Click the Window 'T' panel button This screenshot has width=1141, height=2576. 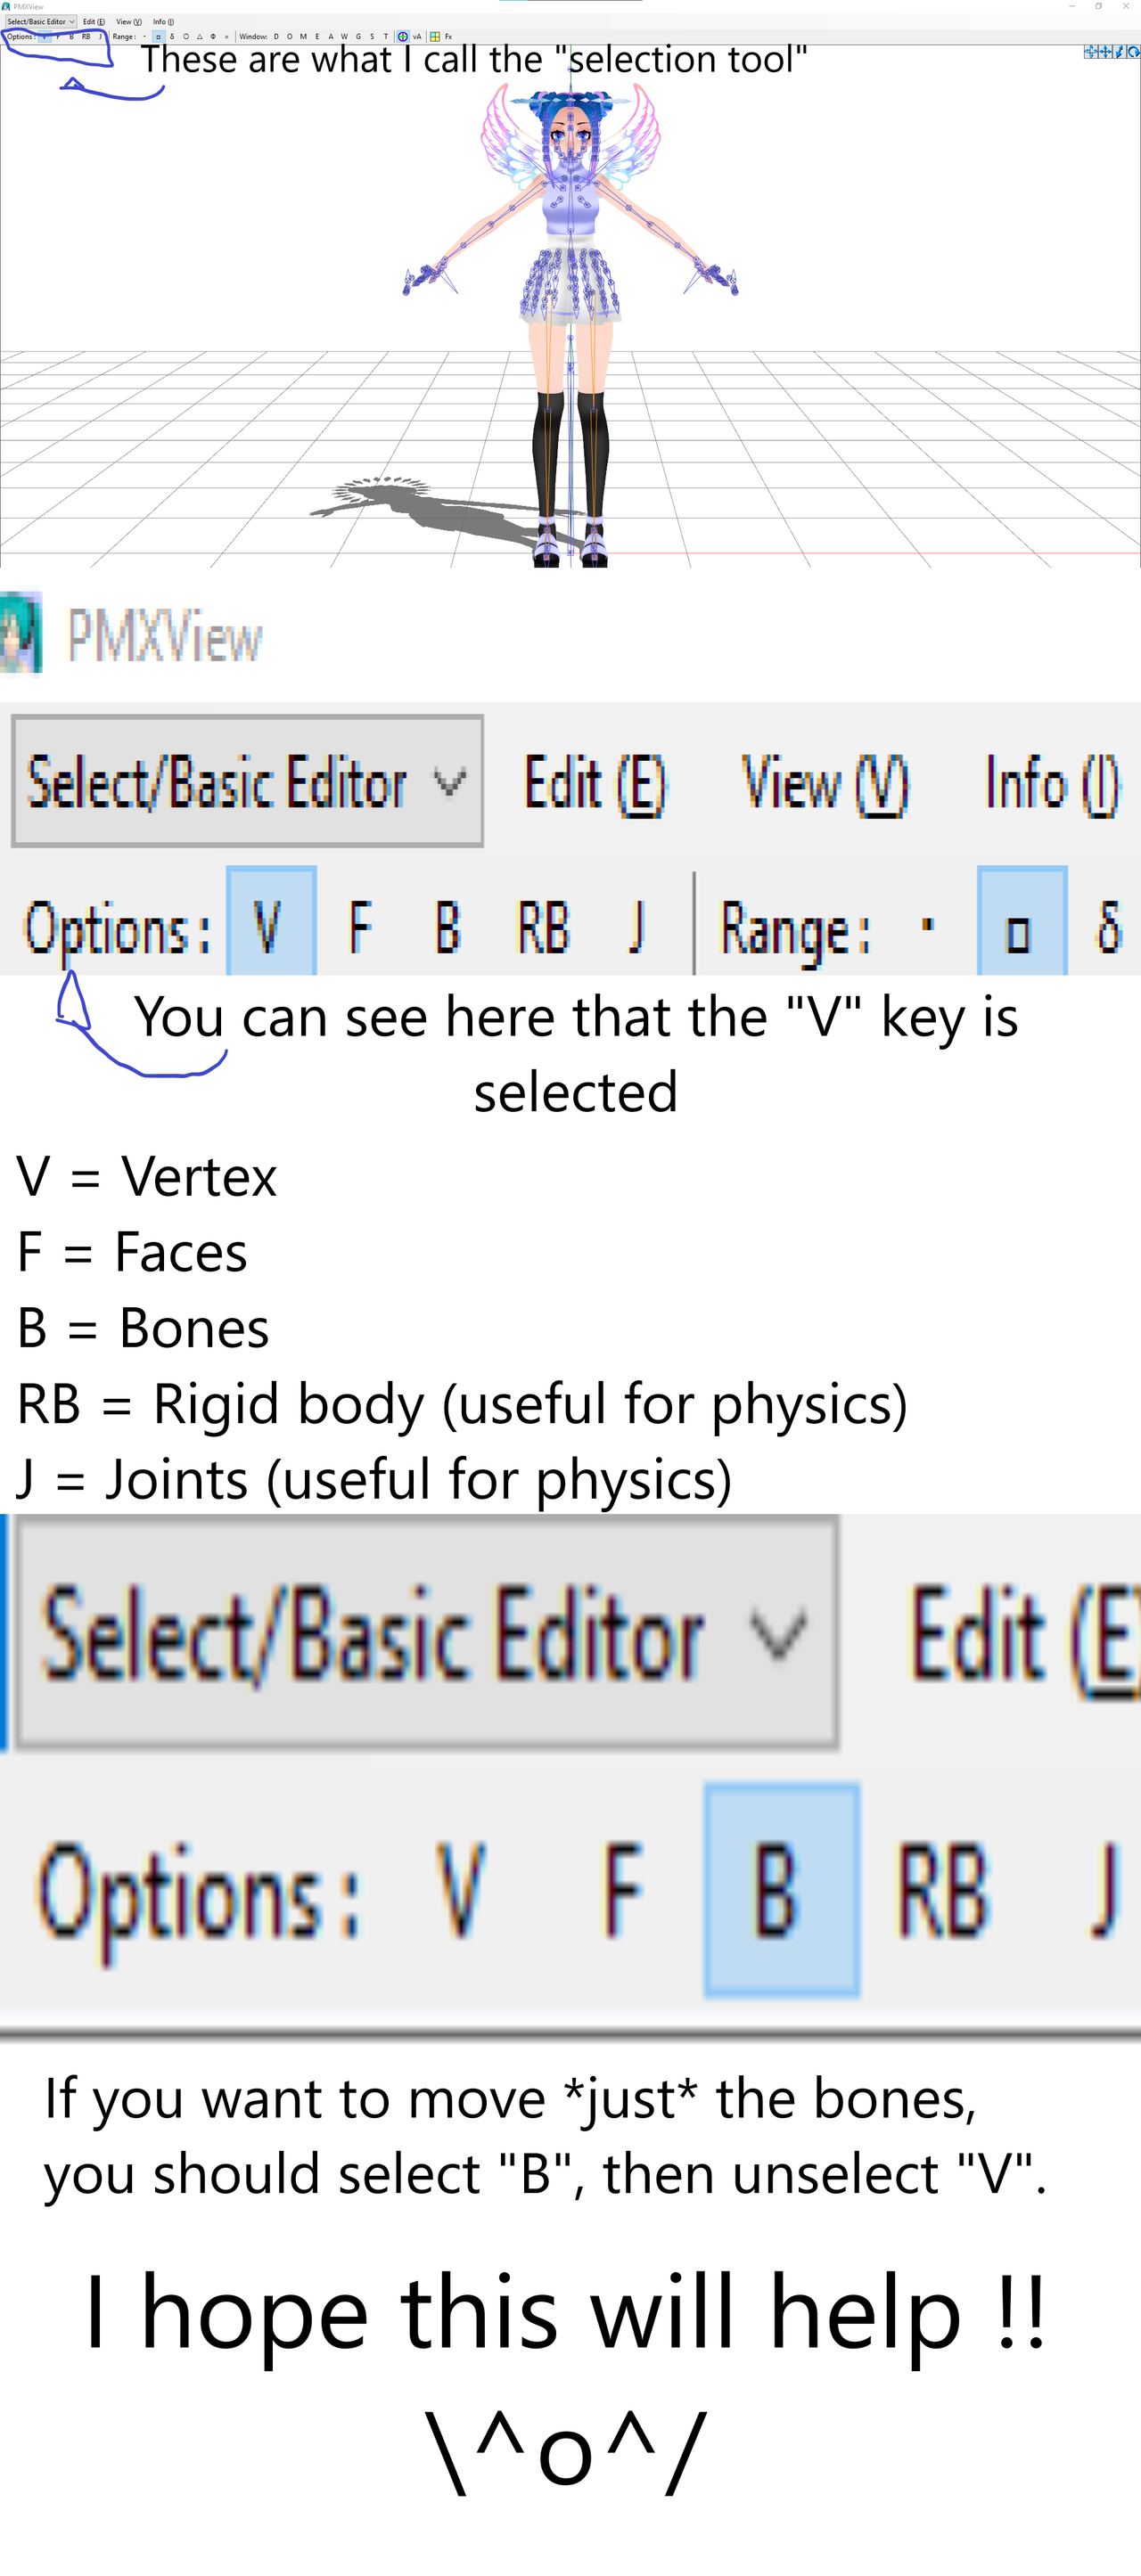click(385, 36)
